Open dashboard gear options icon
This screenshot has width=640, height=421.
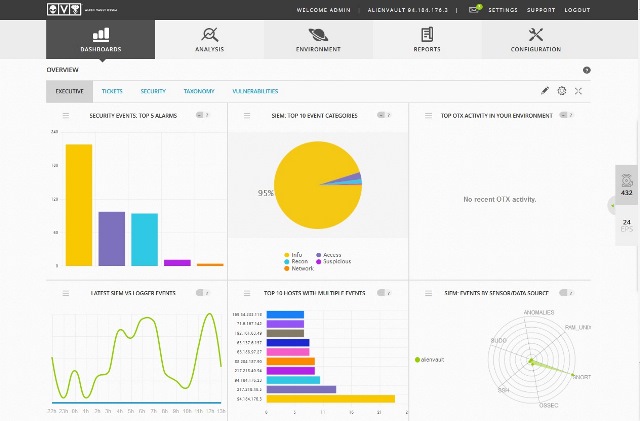[562, 91]
